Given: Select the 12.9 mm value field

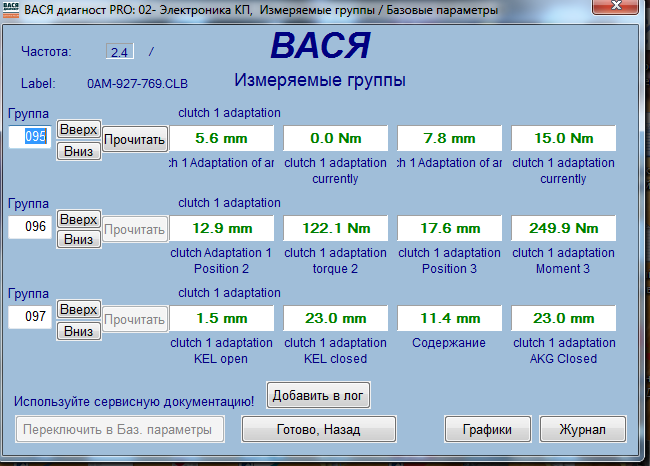Looking at the screenshot, I should coord(222,228).
